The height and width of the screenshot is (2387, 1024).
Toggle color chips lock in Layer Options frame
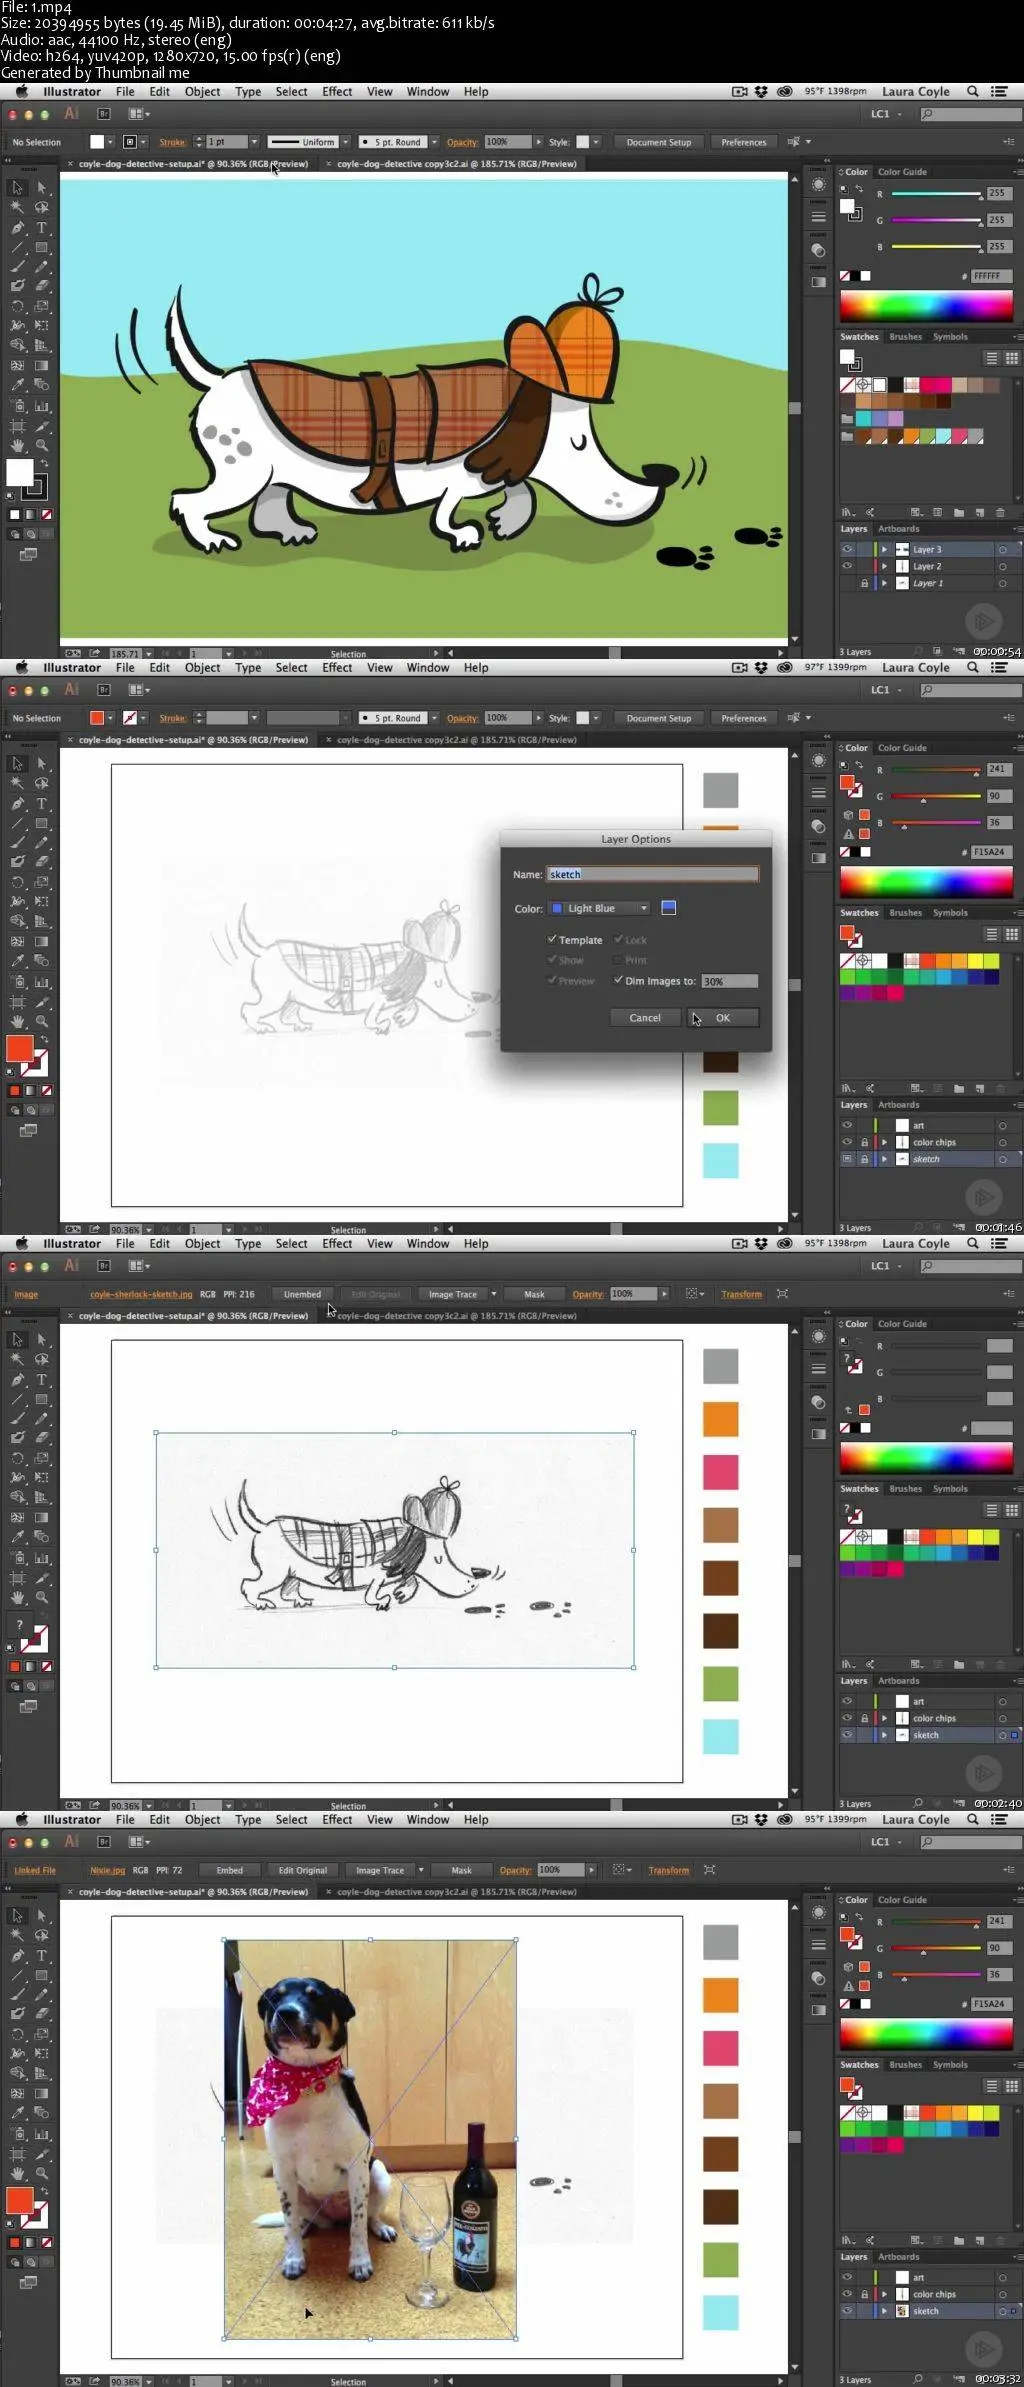(864, 1142)
